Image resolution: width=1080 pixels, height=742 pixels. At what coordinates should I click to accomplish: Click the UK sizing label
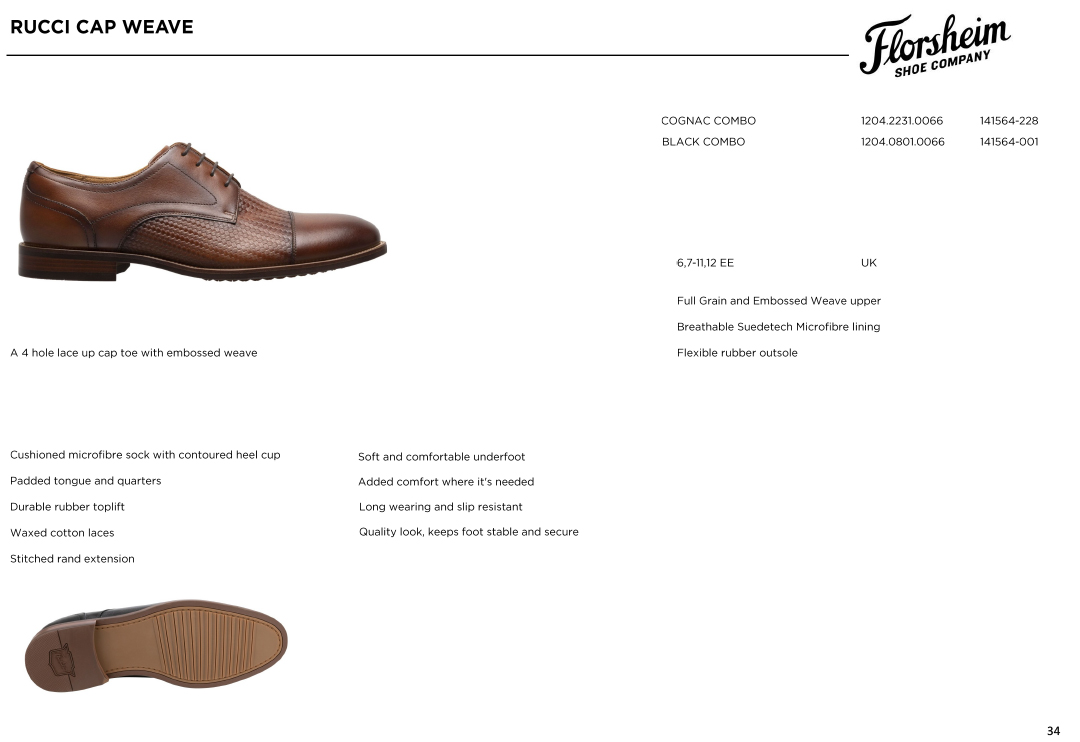click(x=869, y=263)
